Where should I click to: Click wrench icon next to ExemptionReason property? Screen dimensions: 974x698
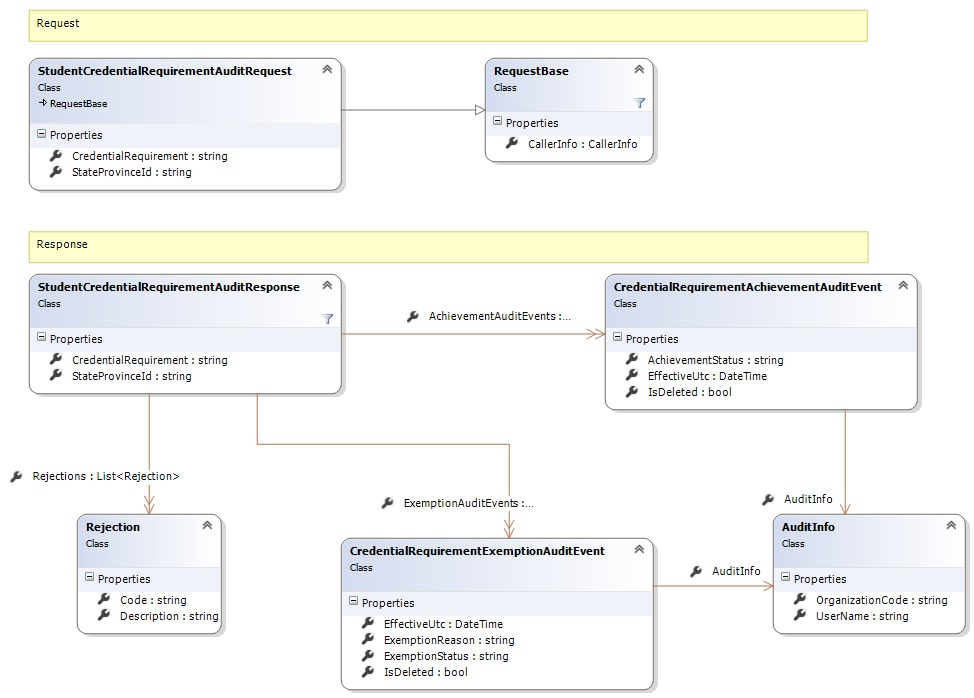368,640
